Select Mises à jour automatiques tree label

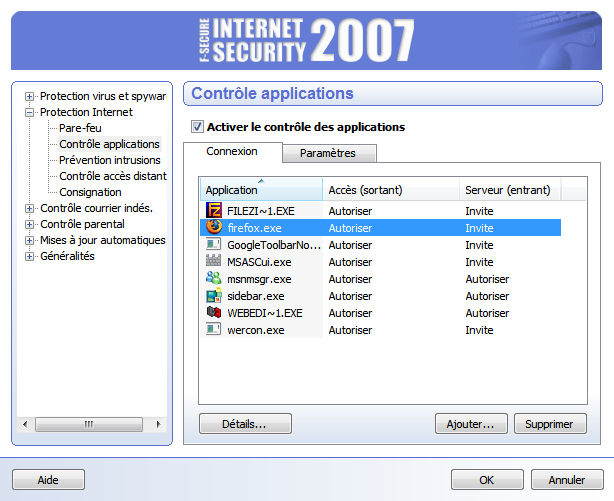[x=103, y=240]
